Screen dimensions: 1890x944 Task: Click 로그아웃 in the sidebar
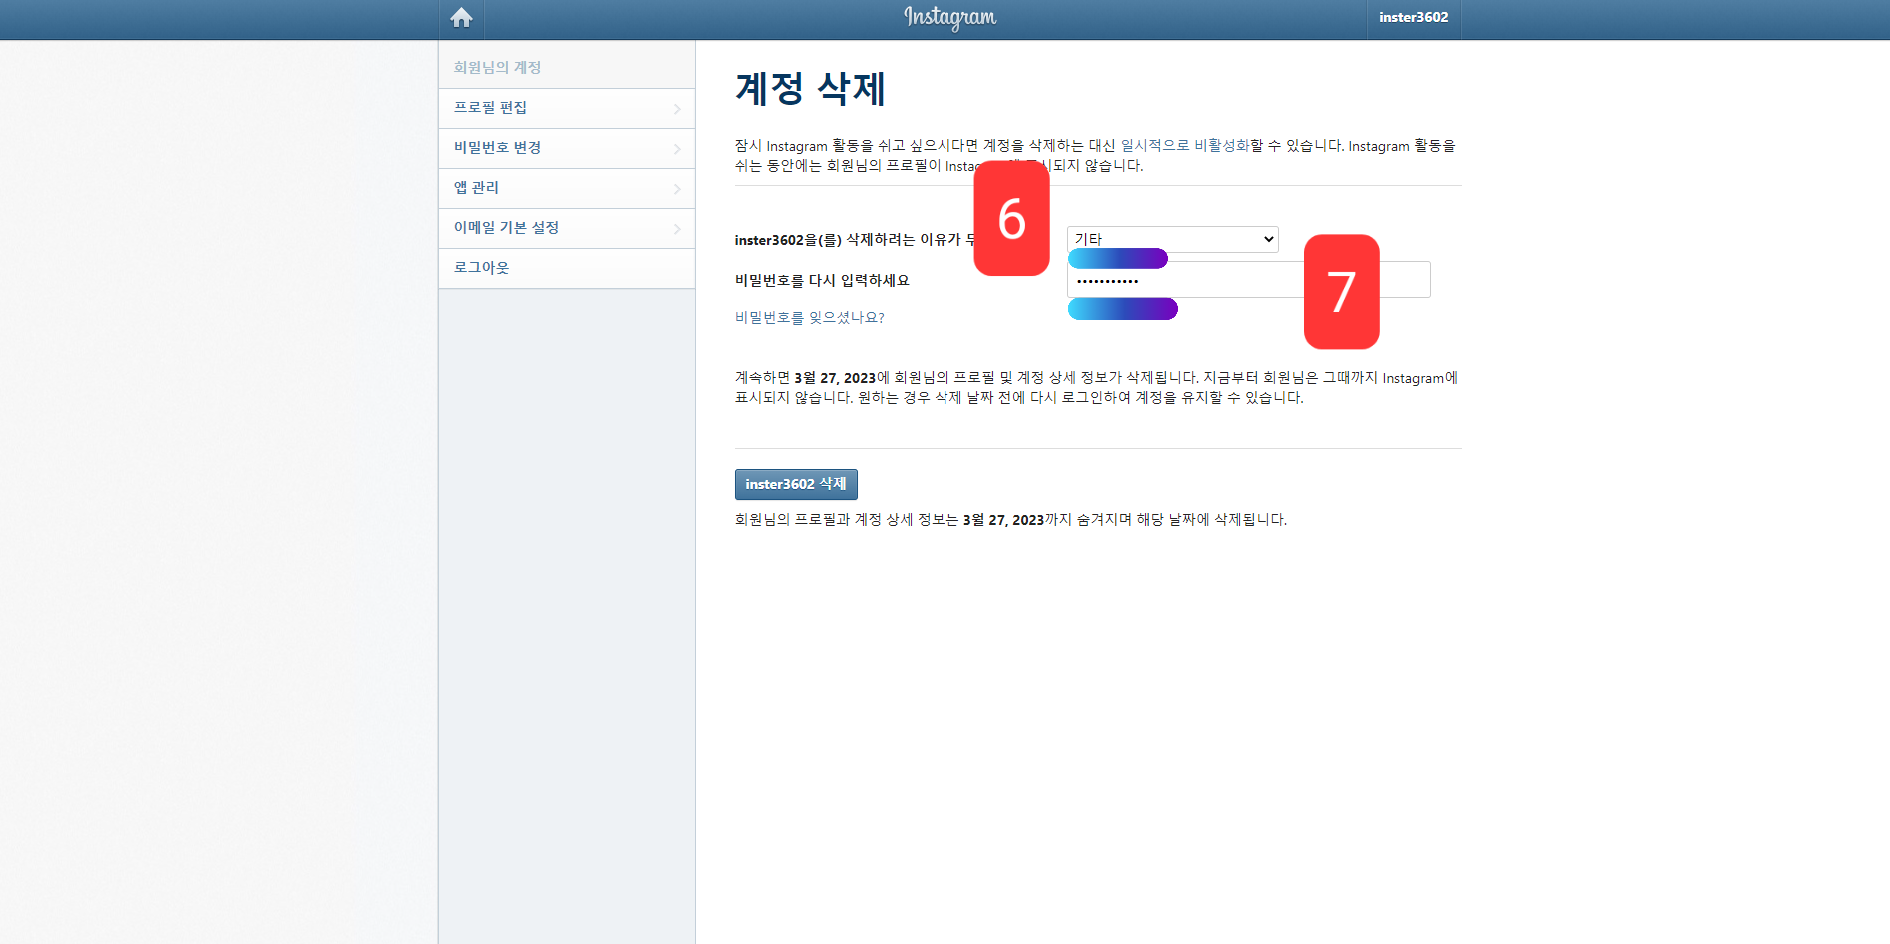(567, 268)
